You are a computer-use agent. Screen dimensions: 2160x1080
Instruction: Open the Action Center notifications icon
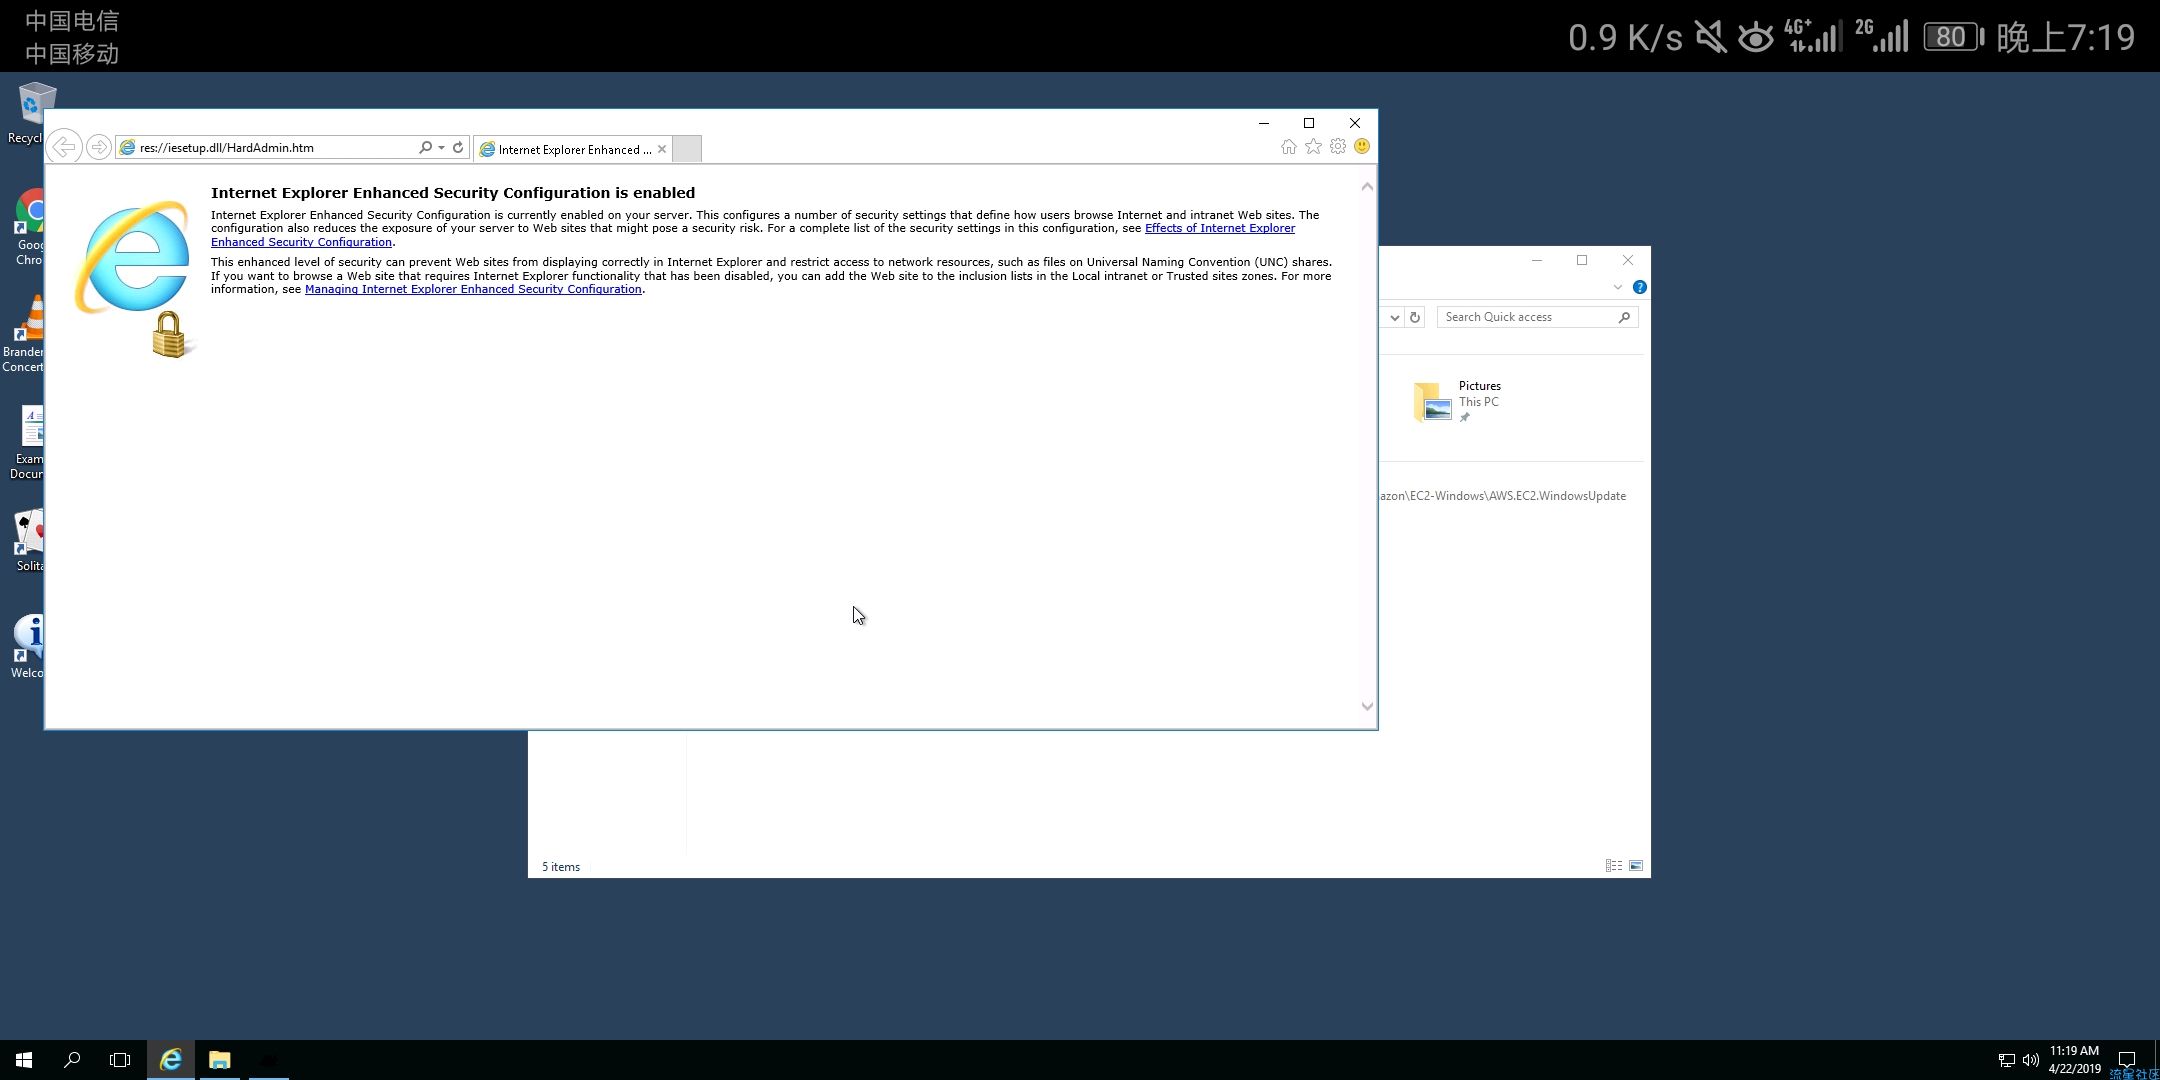click(2127, 1060)
